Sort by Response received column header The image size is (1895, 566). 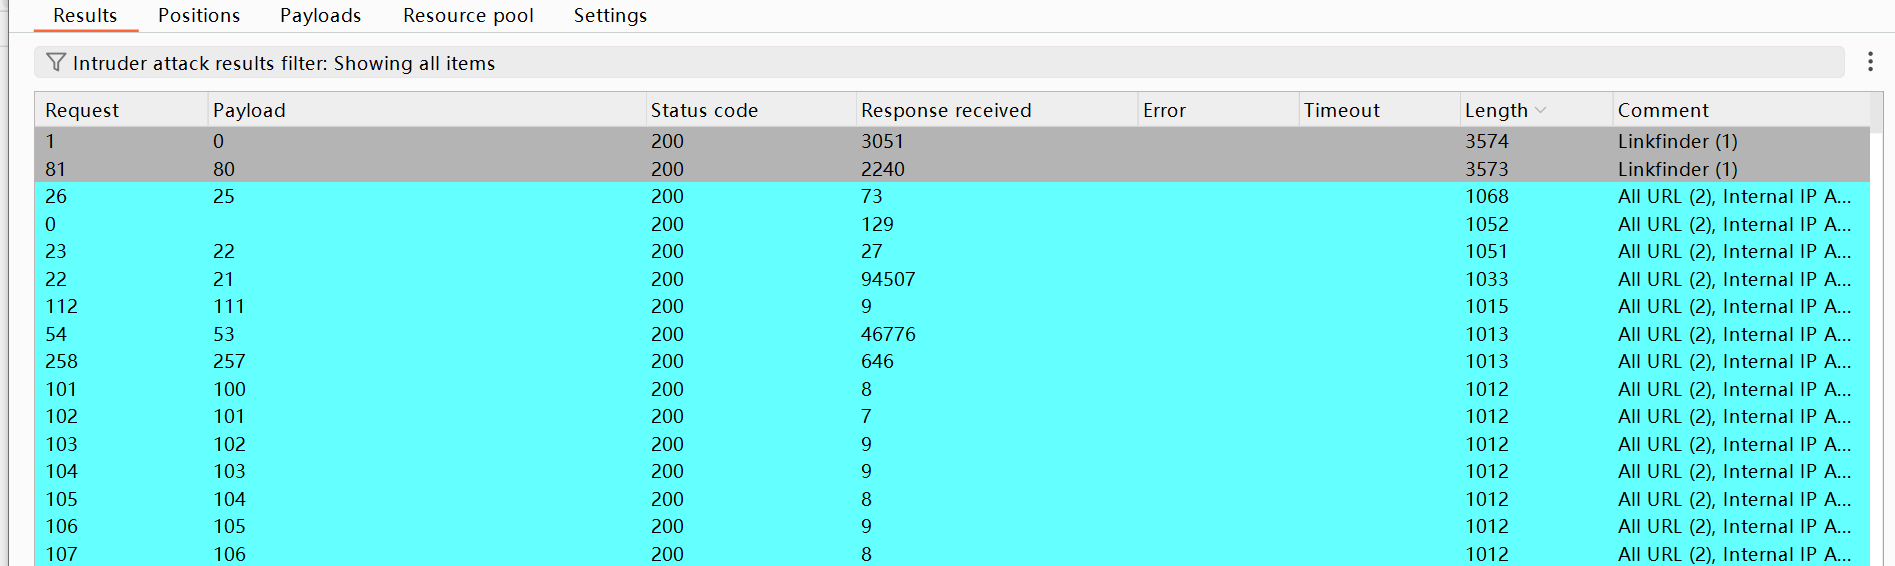pos(997,110)
